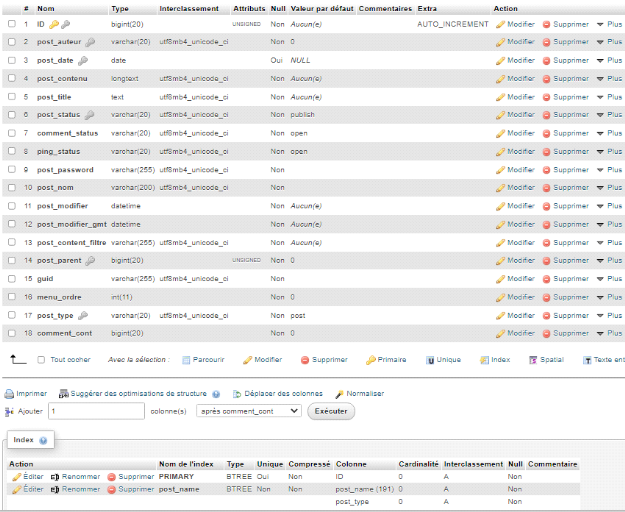Click the Index icon in selection bar
Image resolution: width=625 pixels, height=512 pixels.
pos(484,360)
